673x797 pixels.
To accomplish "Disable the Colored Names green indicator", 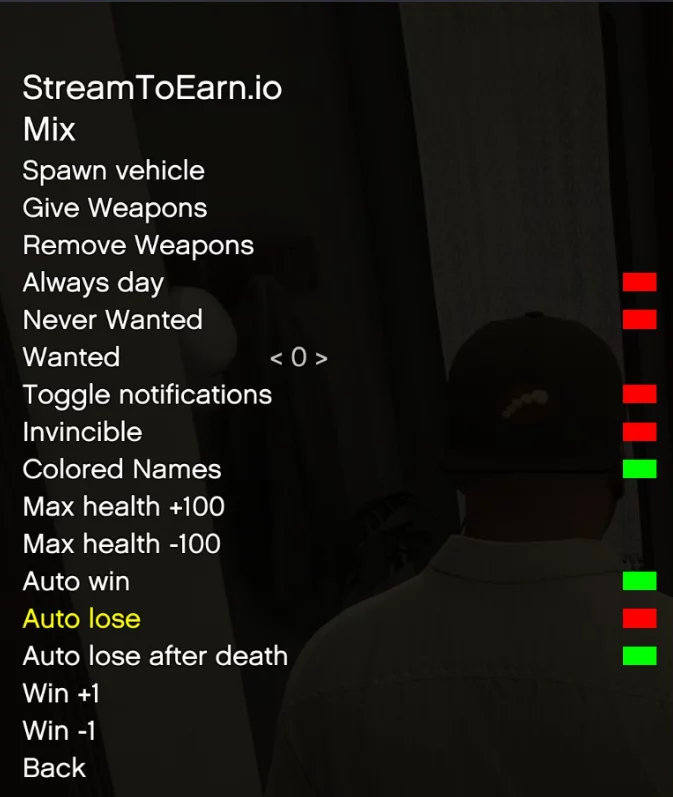I will click(639, 469).
